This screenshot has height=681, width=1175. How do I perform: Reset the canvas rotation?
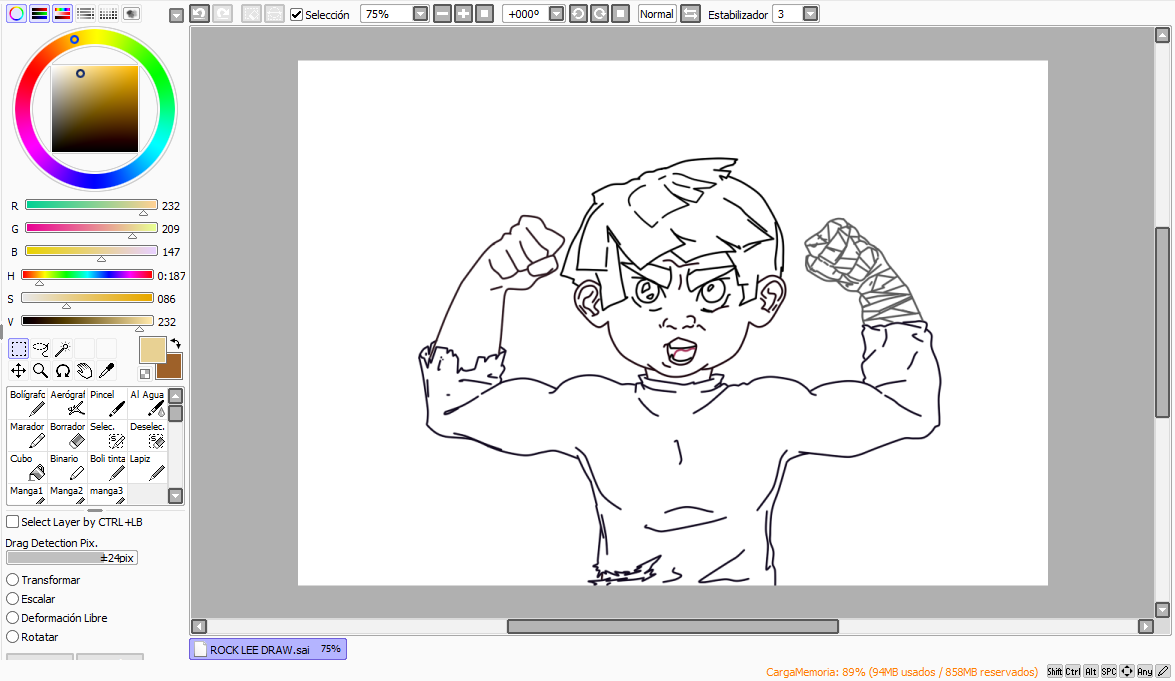point(620,13)
